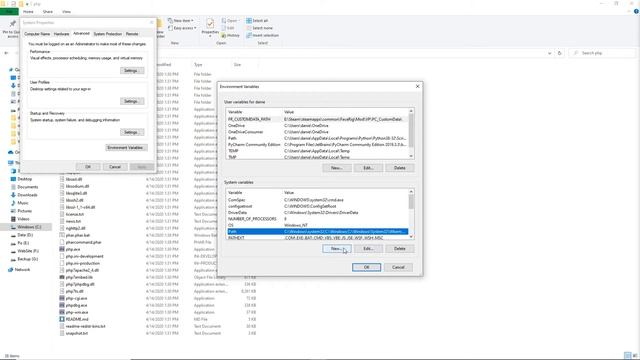The image size is (640, 360).
Task: Click Edit under System variables
Action: (368, 249)
